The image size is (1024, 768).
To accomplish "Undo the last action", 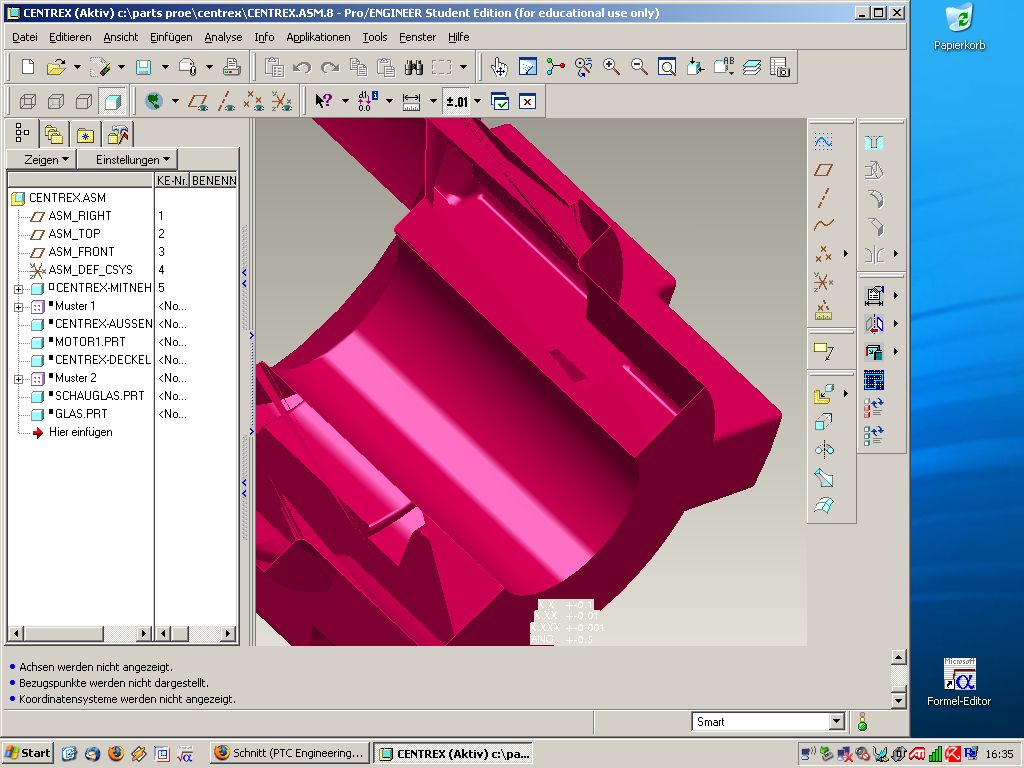I will click(302, 67).
